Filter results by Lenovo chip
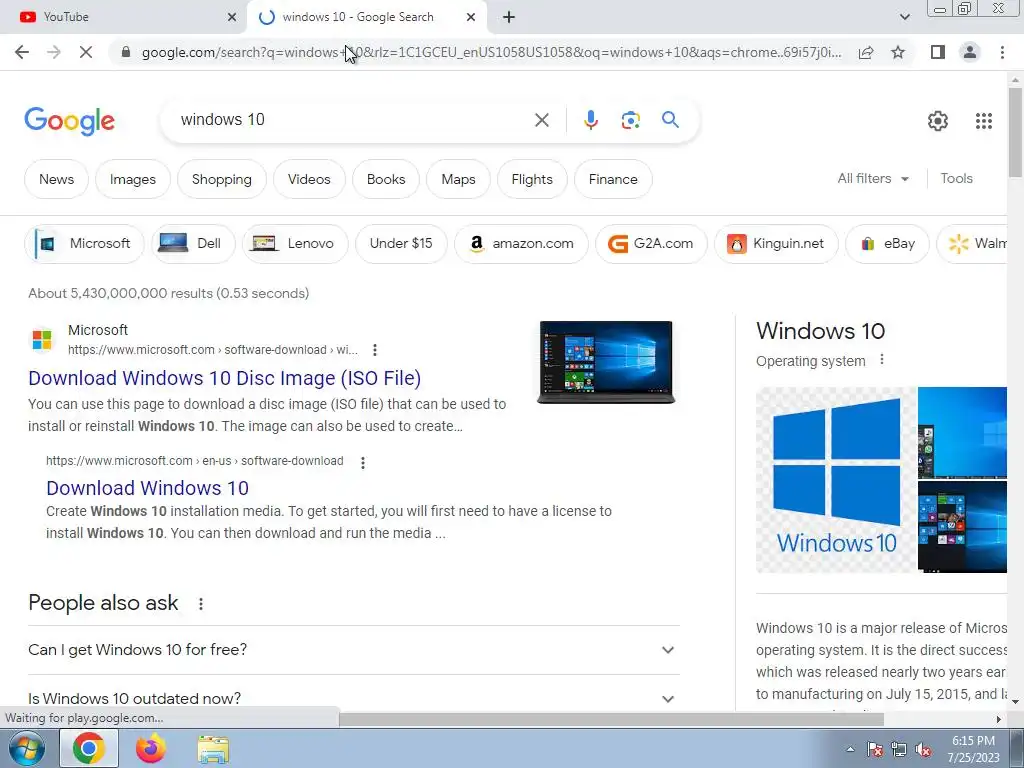 point(295,244)
